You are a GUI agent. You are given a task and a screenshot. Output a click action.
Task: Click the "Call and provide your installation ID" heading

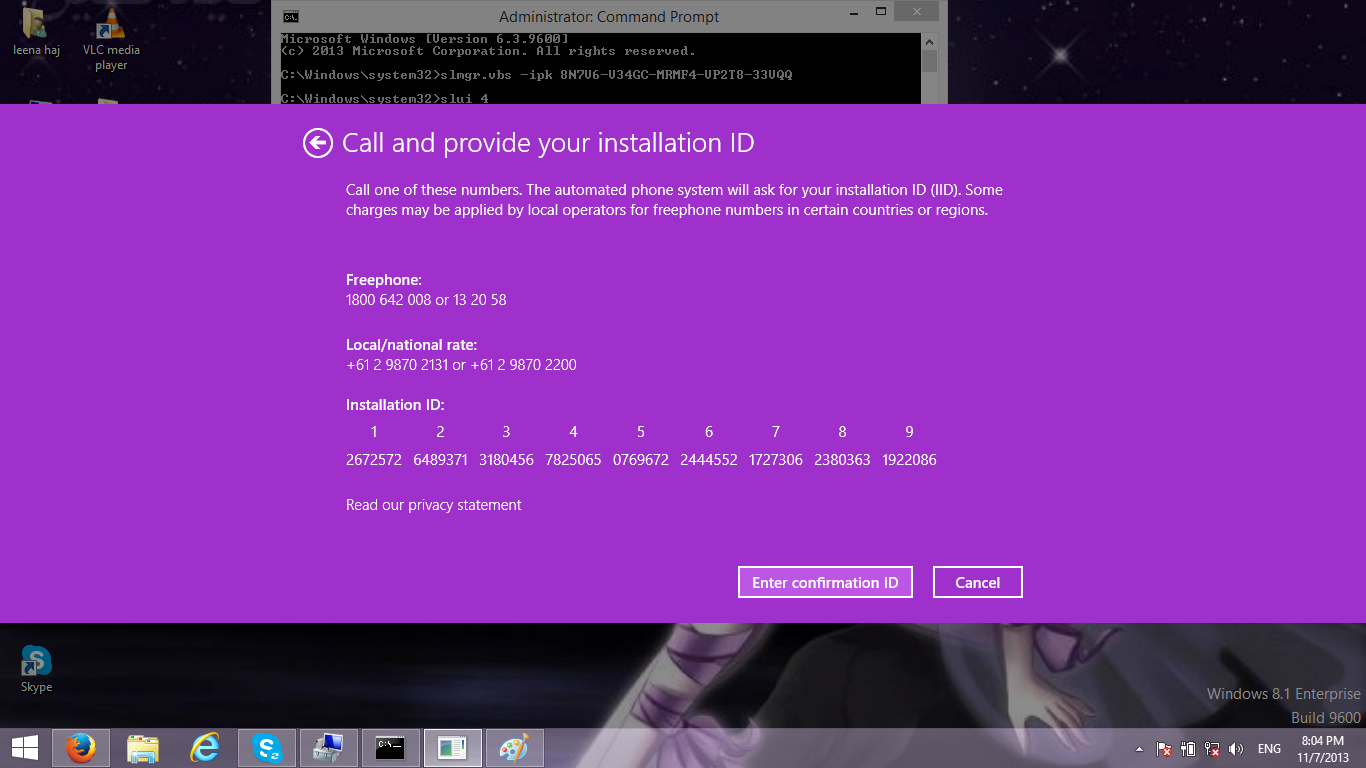point(548,144)
